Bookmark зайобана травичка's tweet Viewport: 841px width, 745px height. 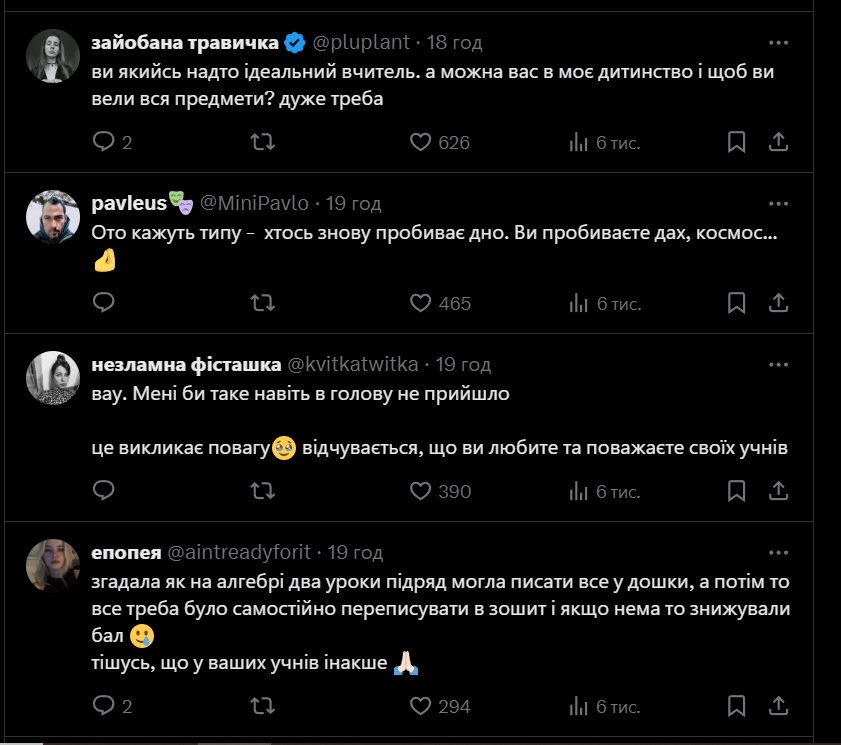pyautogui.click(x=736, y=142)
